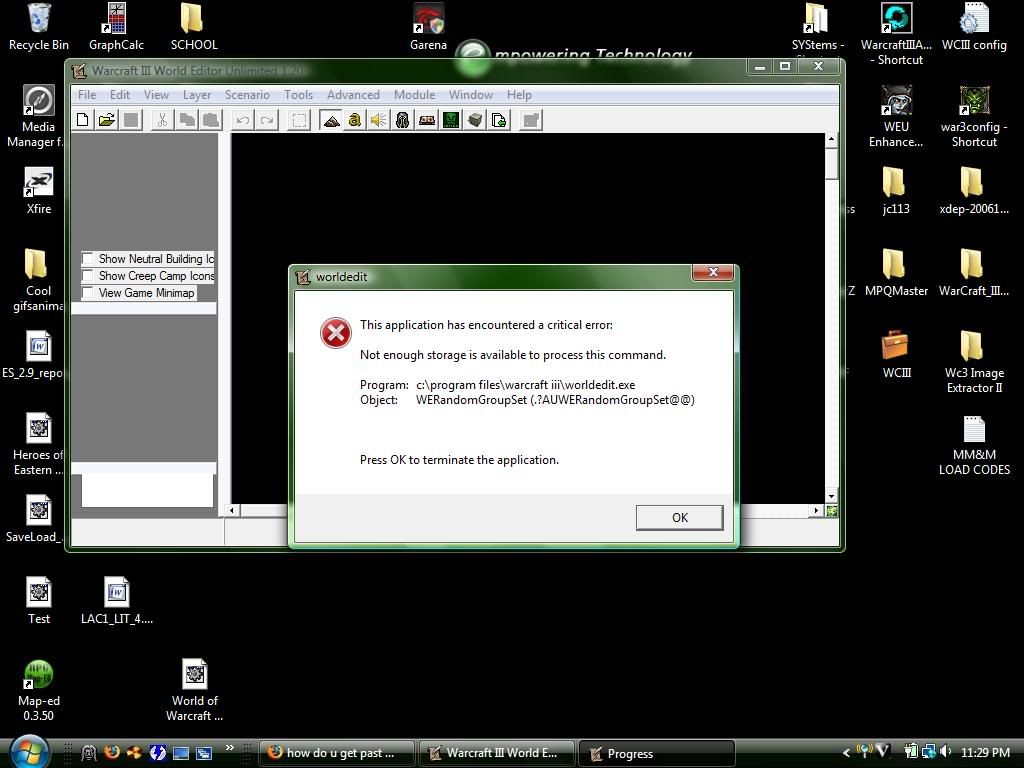
Task: Open the Object Editor helmet icon
Action: (x=403, y=120)
